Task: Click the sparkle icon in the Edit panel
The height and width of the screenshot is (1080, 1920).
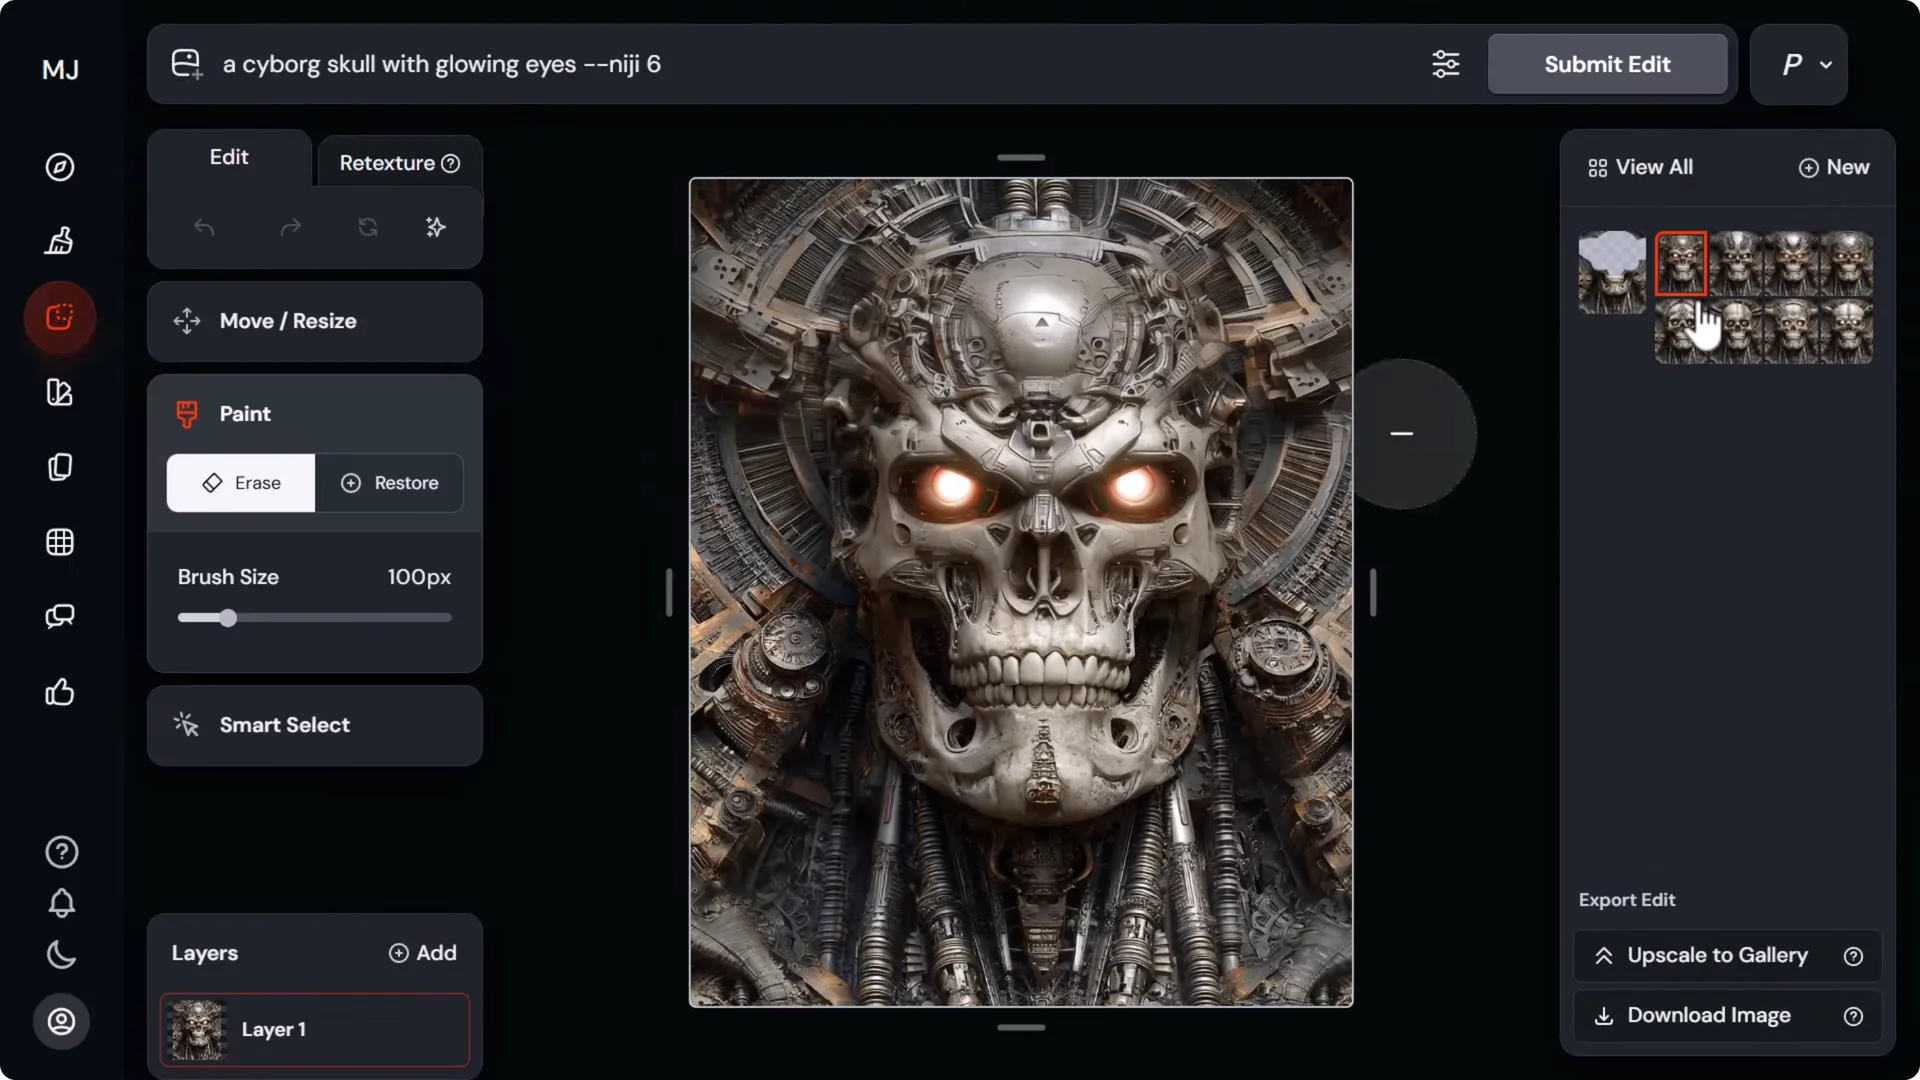Action: click(434, 227)
